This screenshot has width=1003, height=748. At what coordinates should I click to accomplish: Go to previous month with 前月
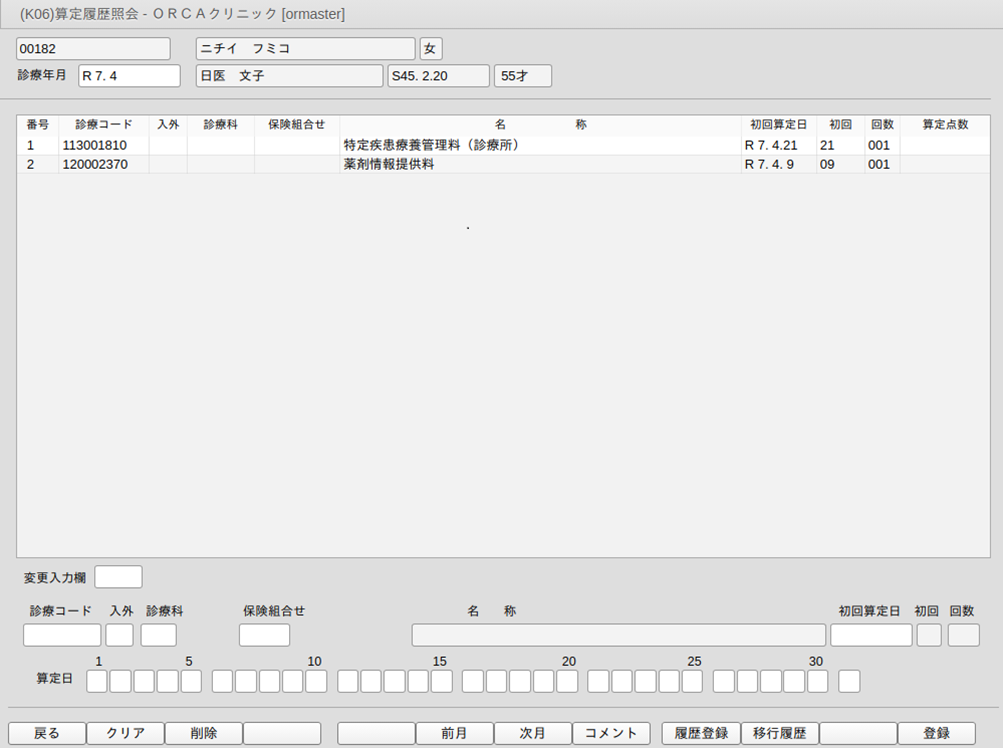(454, 733)
